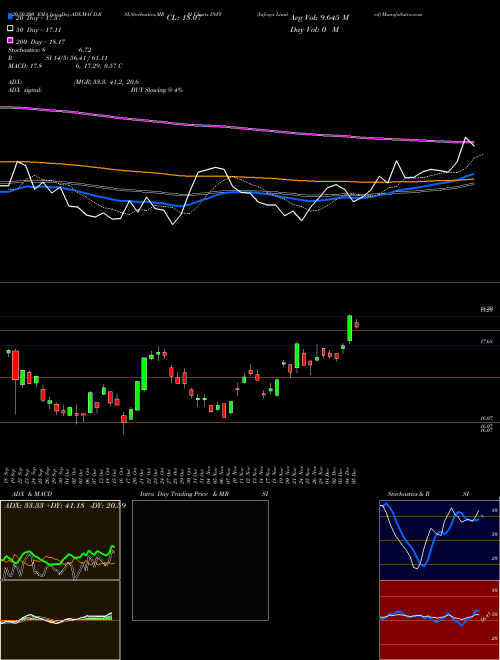Screen dimensions: 500x660
Task: Select the '200 Day = 18.17' legend text
Action: [40, 42]
